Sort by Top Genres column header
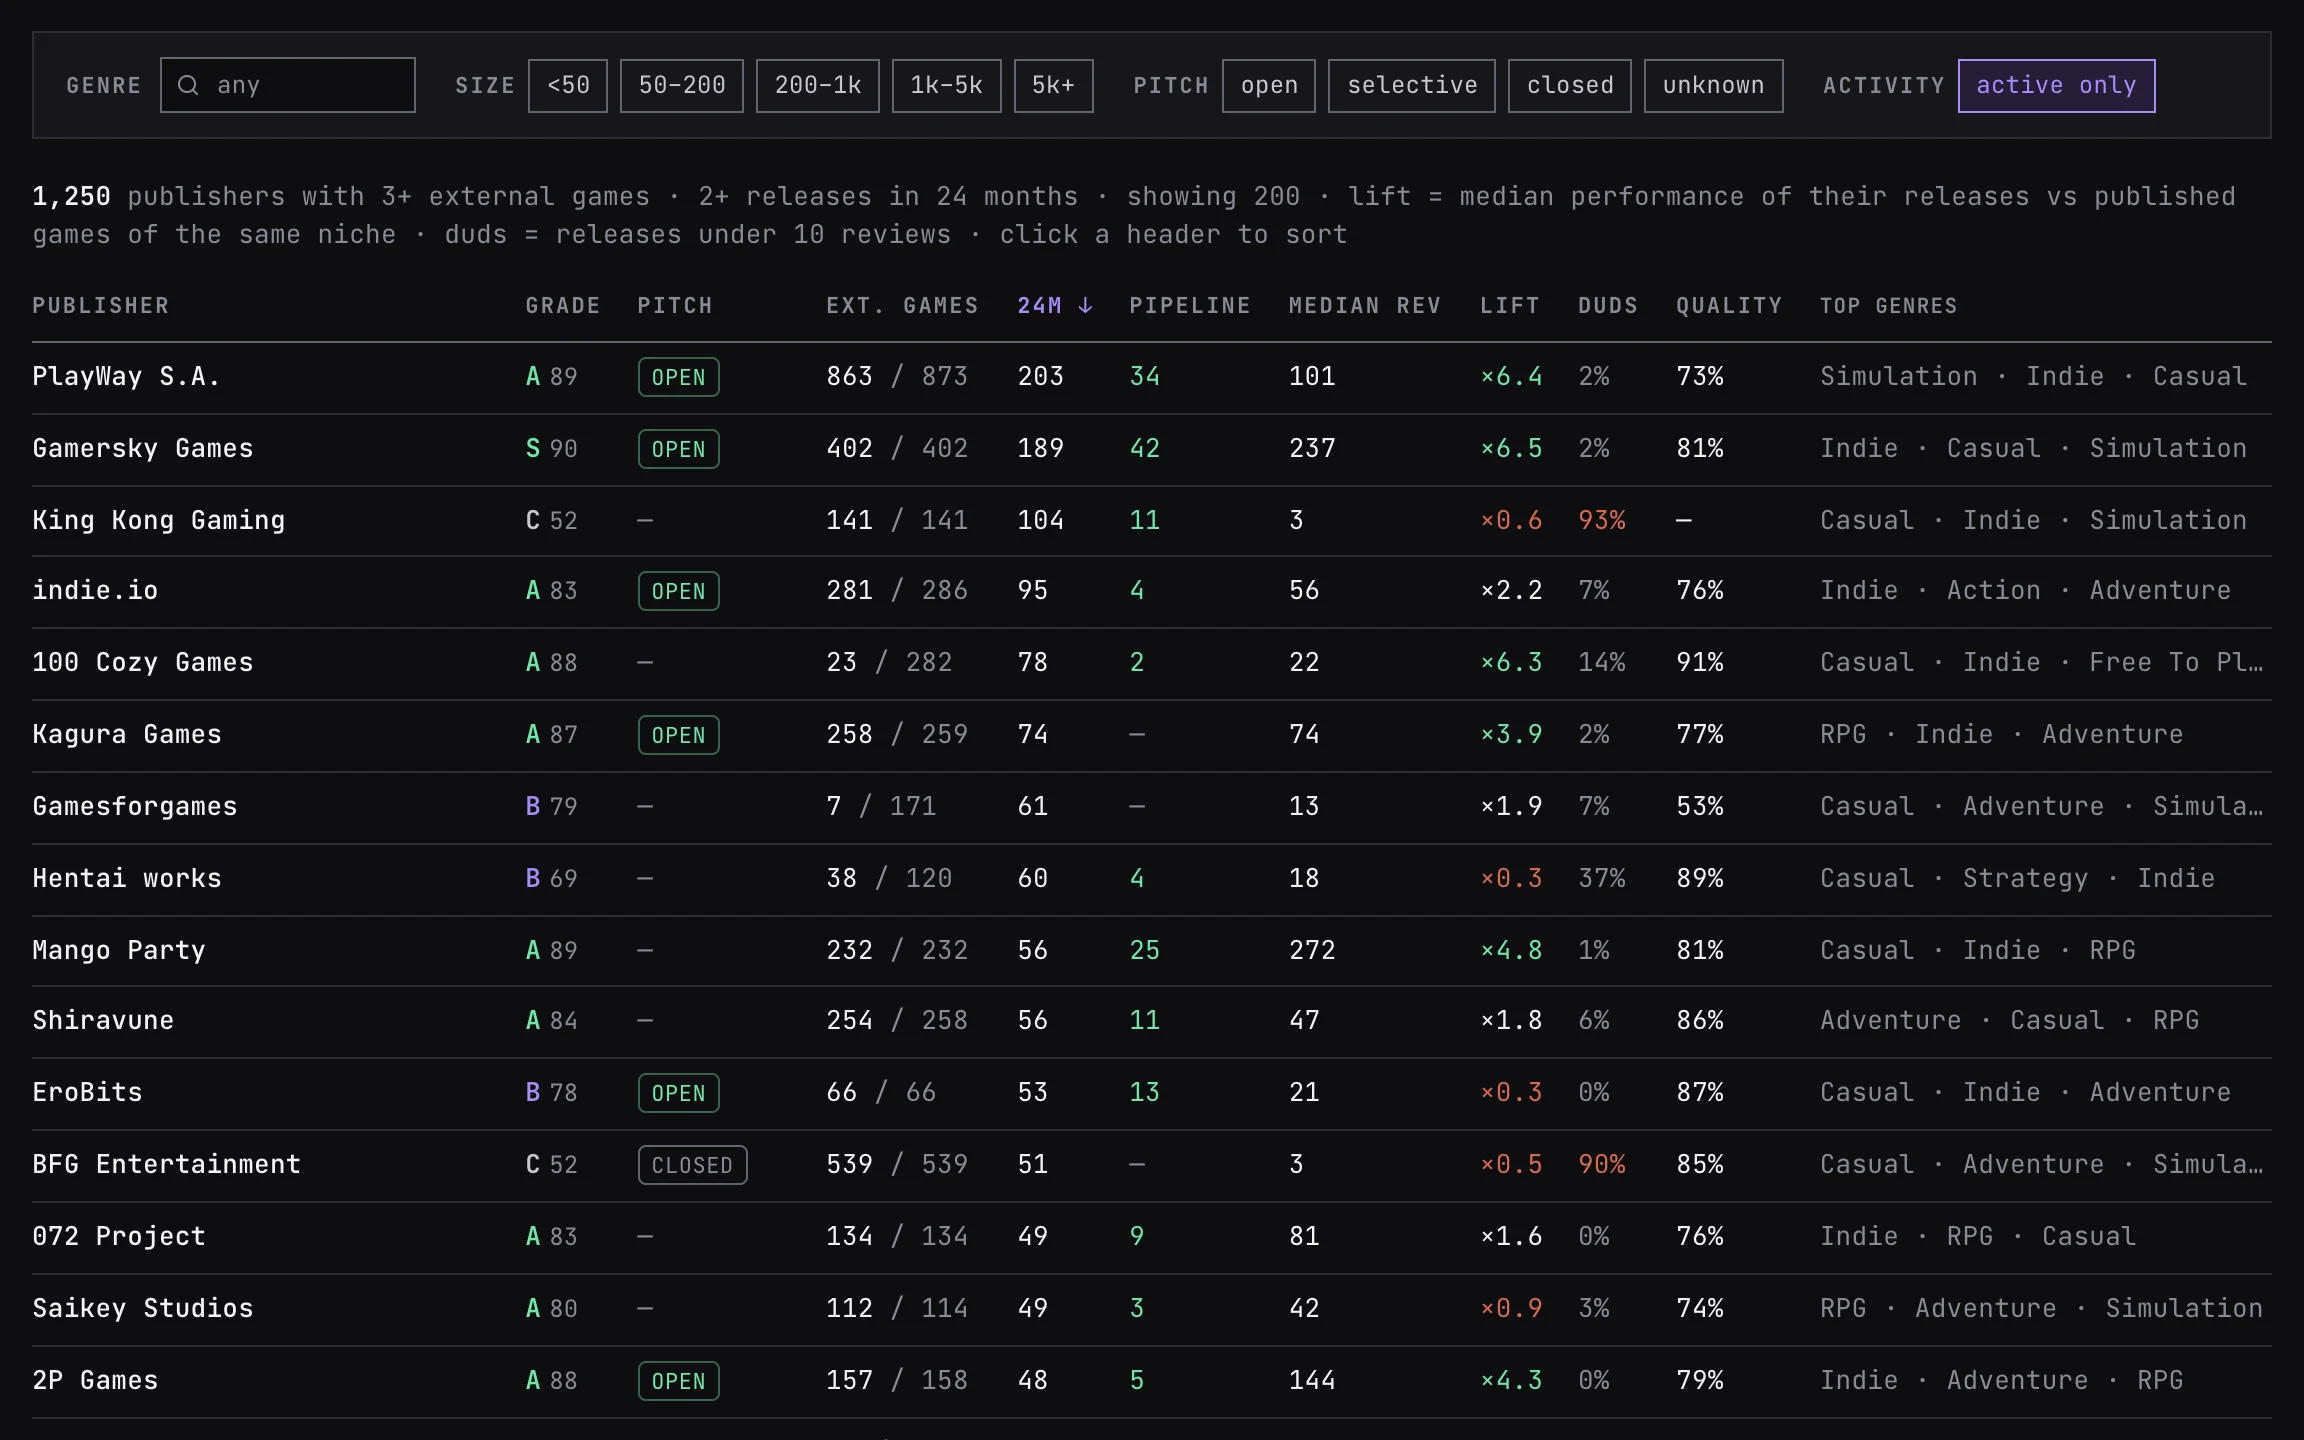The height and width of the screenshot is (1440, 2304). click(1889, 306)
